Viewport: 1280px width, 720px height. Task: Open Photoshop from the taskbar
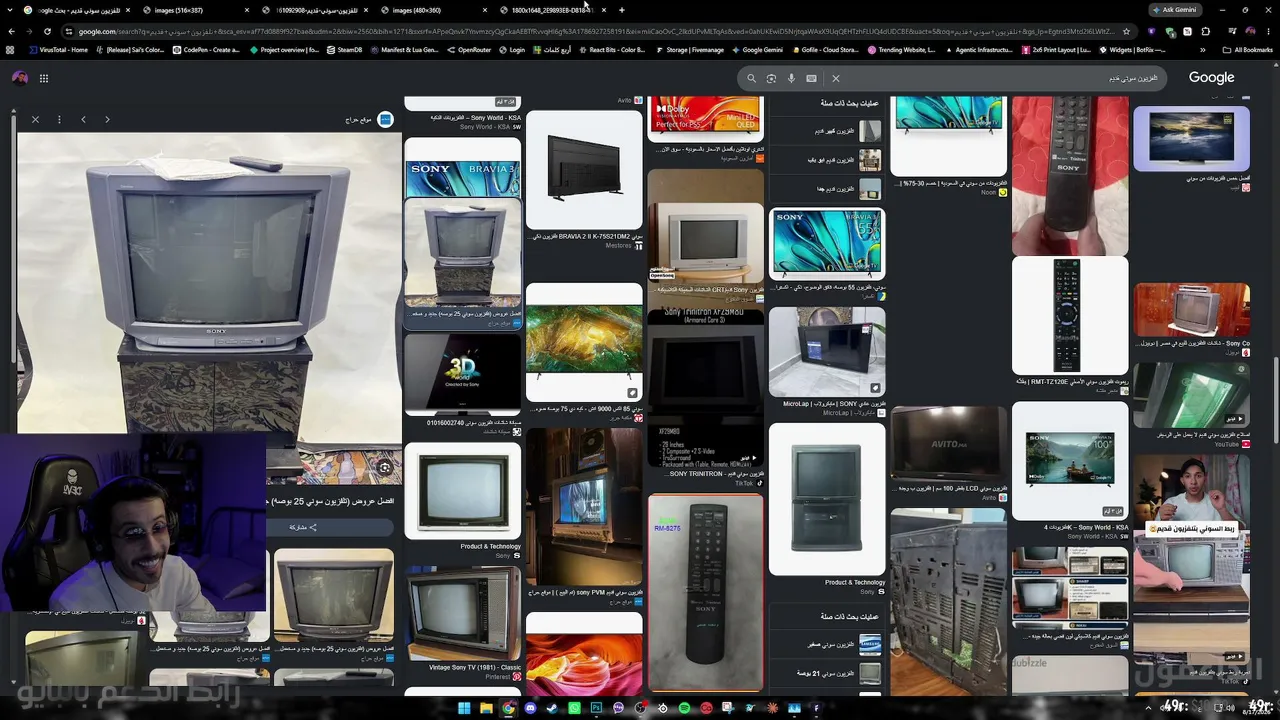(x=596, y=708)
